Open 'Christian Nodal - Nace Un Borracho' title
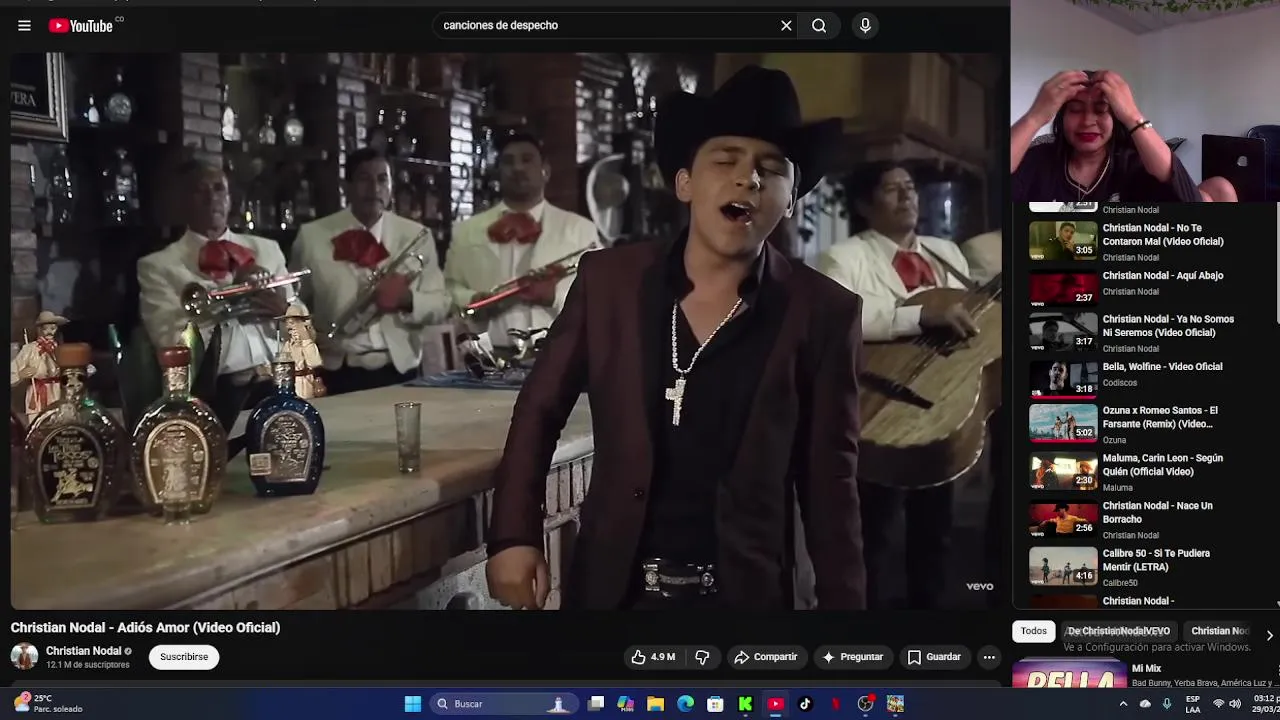1280x720 pixels. pyautogui.click(x=1157, y=512)
